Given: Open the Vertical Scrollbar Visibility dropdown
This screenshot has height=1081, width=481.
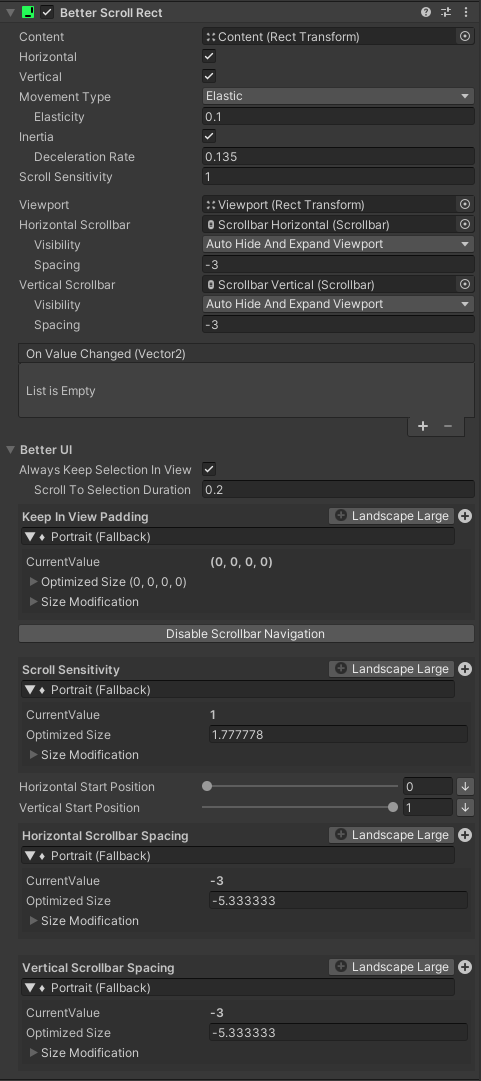Looking at the screenshot, I should (x=338, y=304).
